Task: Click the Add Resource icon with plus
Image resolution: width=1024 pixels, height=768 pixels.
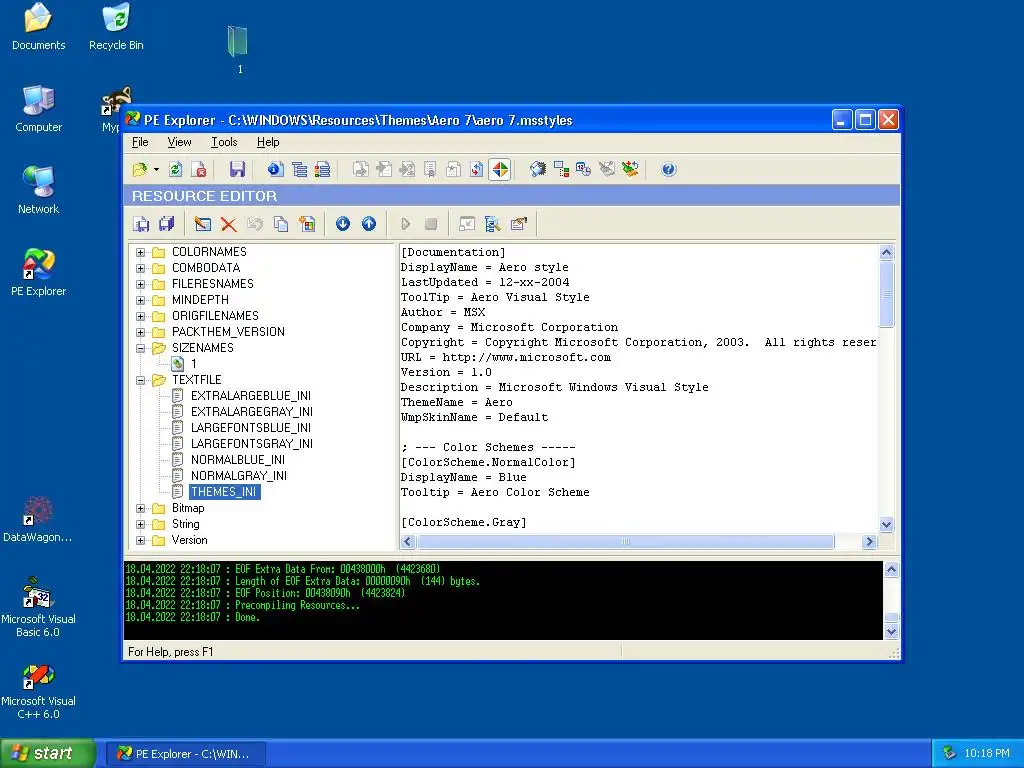Action: tap(307, 224)
